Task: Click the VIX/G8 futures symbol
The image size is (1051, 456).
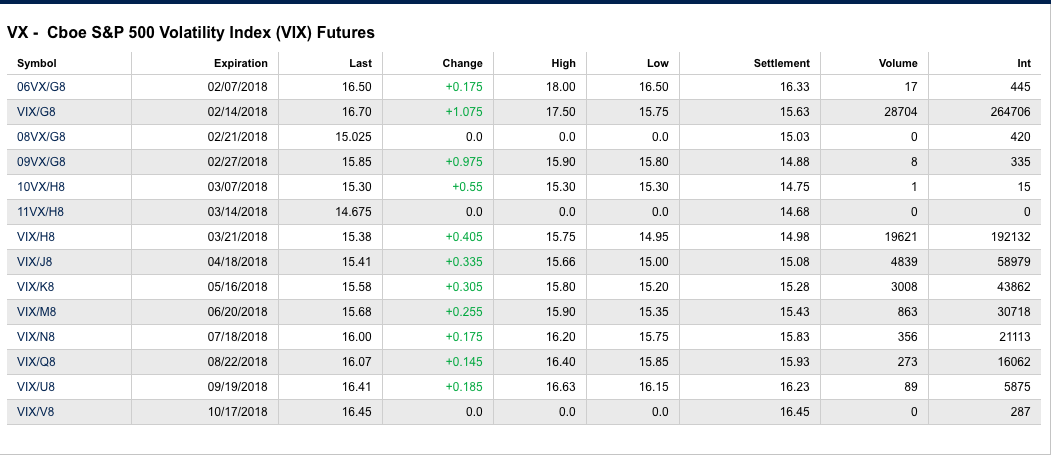Action: point(35,112)
